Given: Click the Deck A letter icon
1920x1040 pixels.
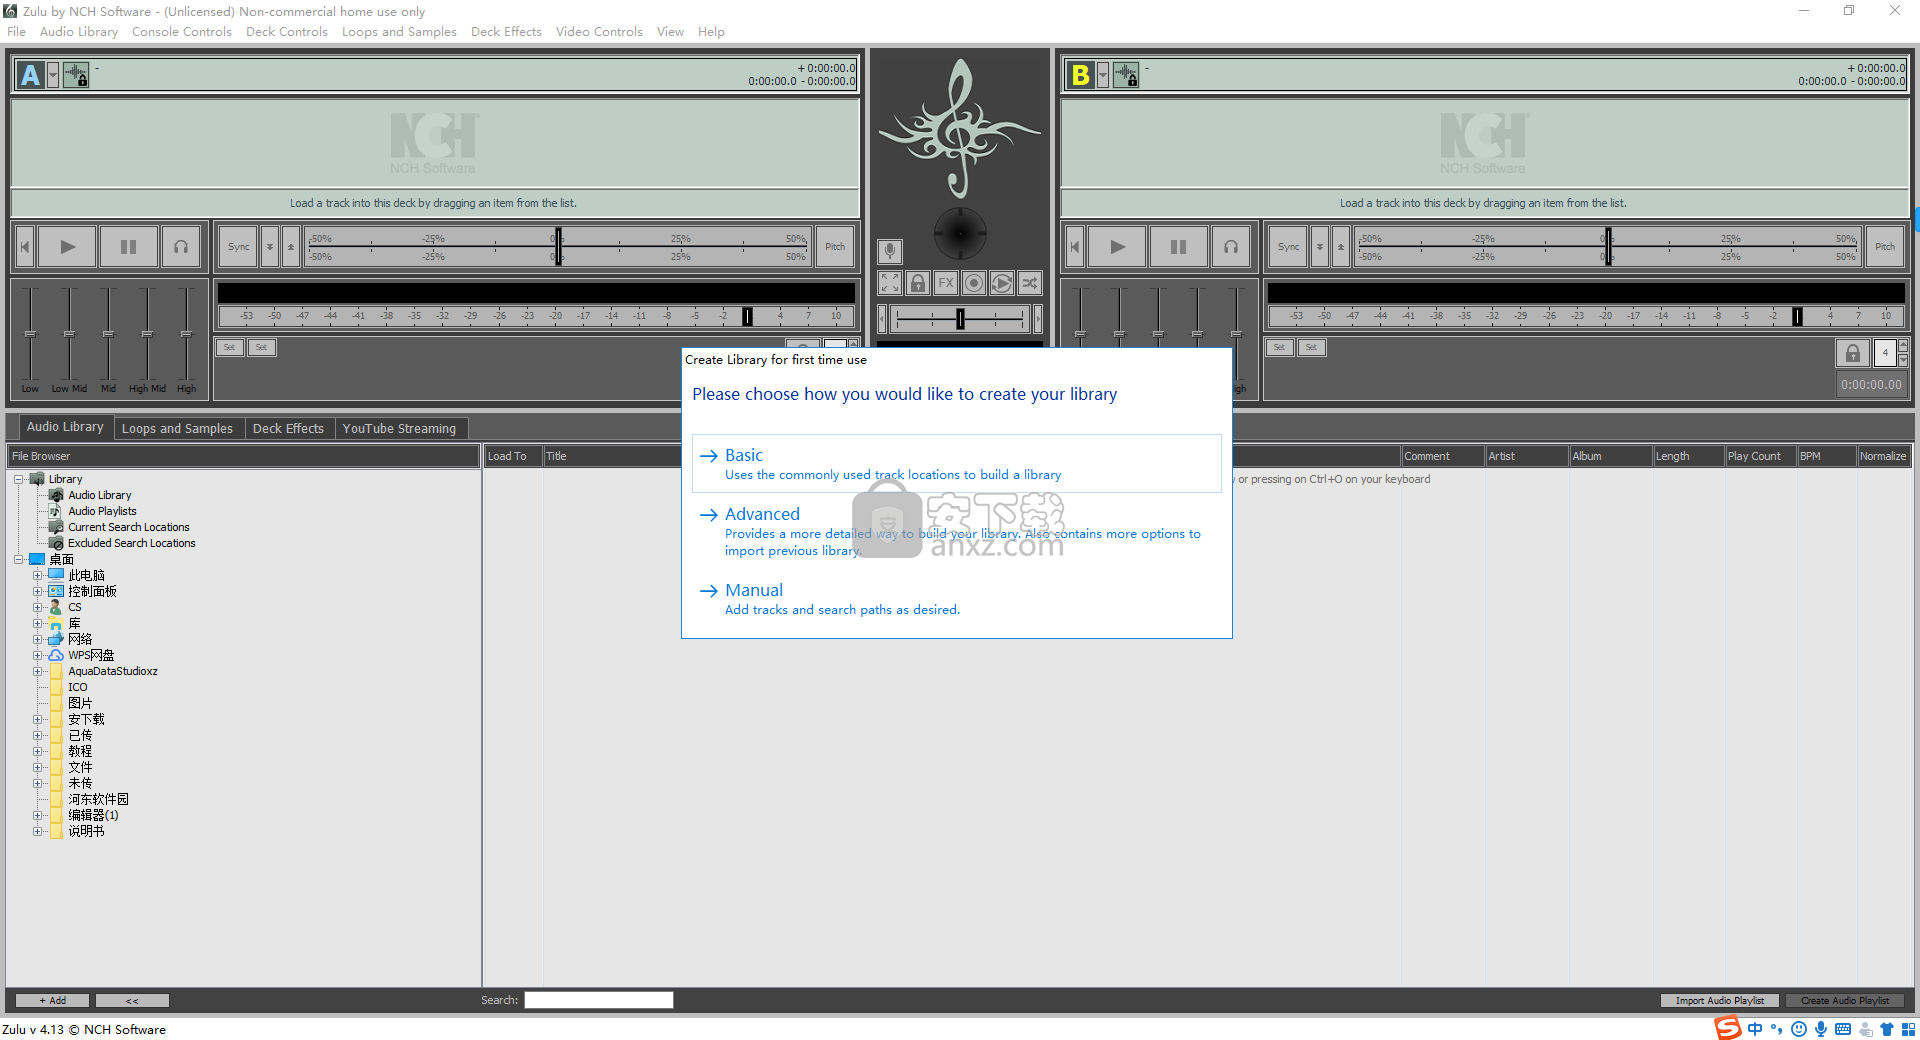Looking at the screenshot, I should tap(31, 75).
